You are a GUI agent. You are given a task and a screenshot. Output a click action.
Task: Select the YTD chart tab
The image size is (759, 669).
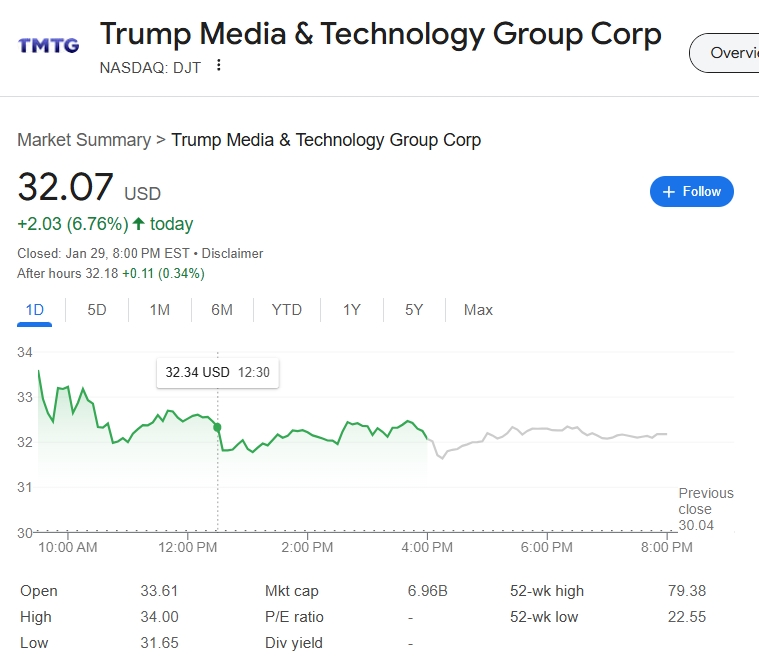pos(287,310)
